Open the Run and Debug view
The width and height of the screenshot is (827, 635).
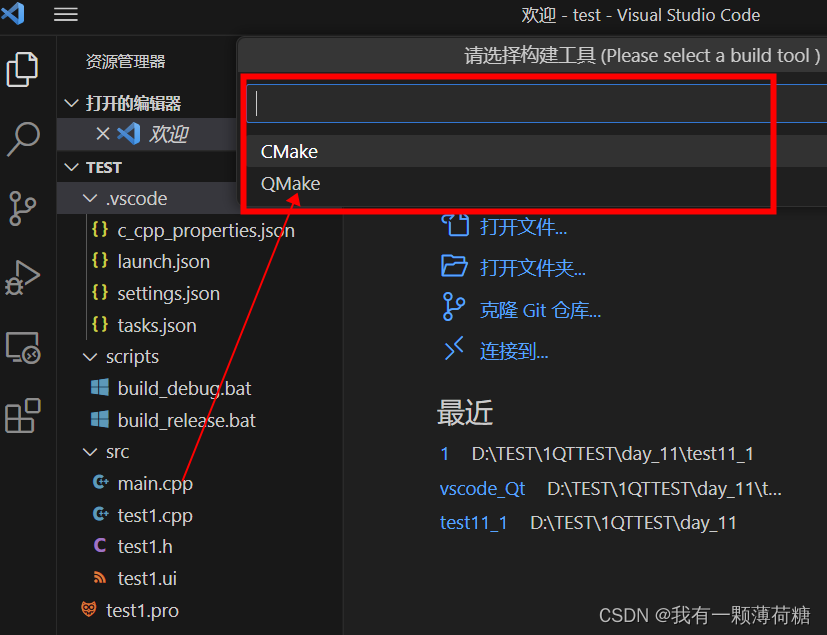22,277
